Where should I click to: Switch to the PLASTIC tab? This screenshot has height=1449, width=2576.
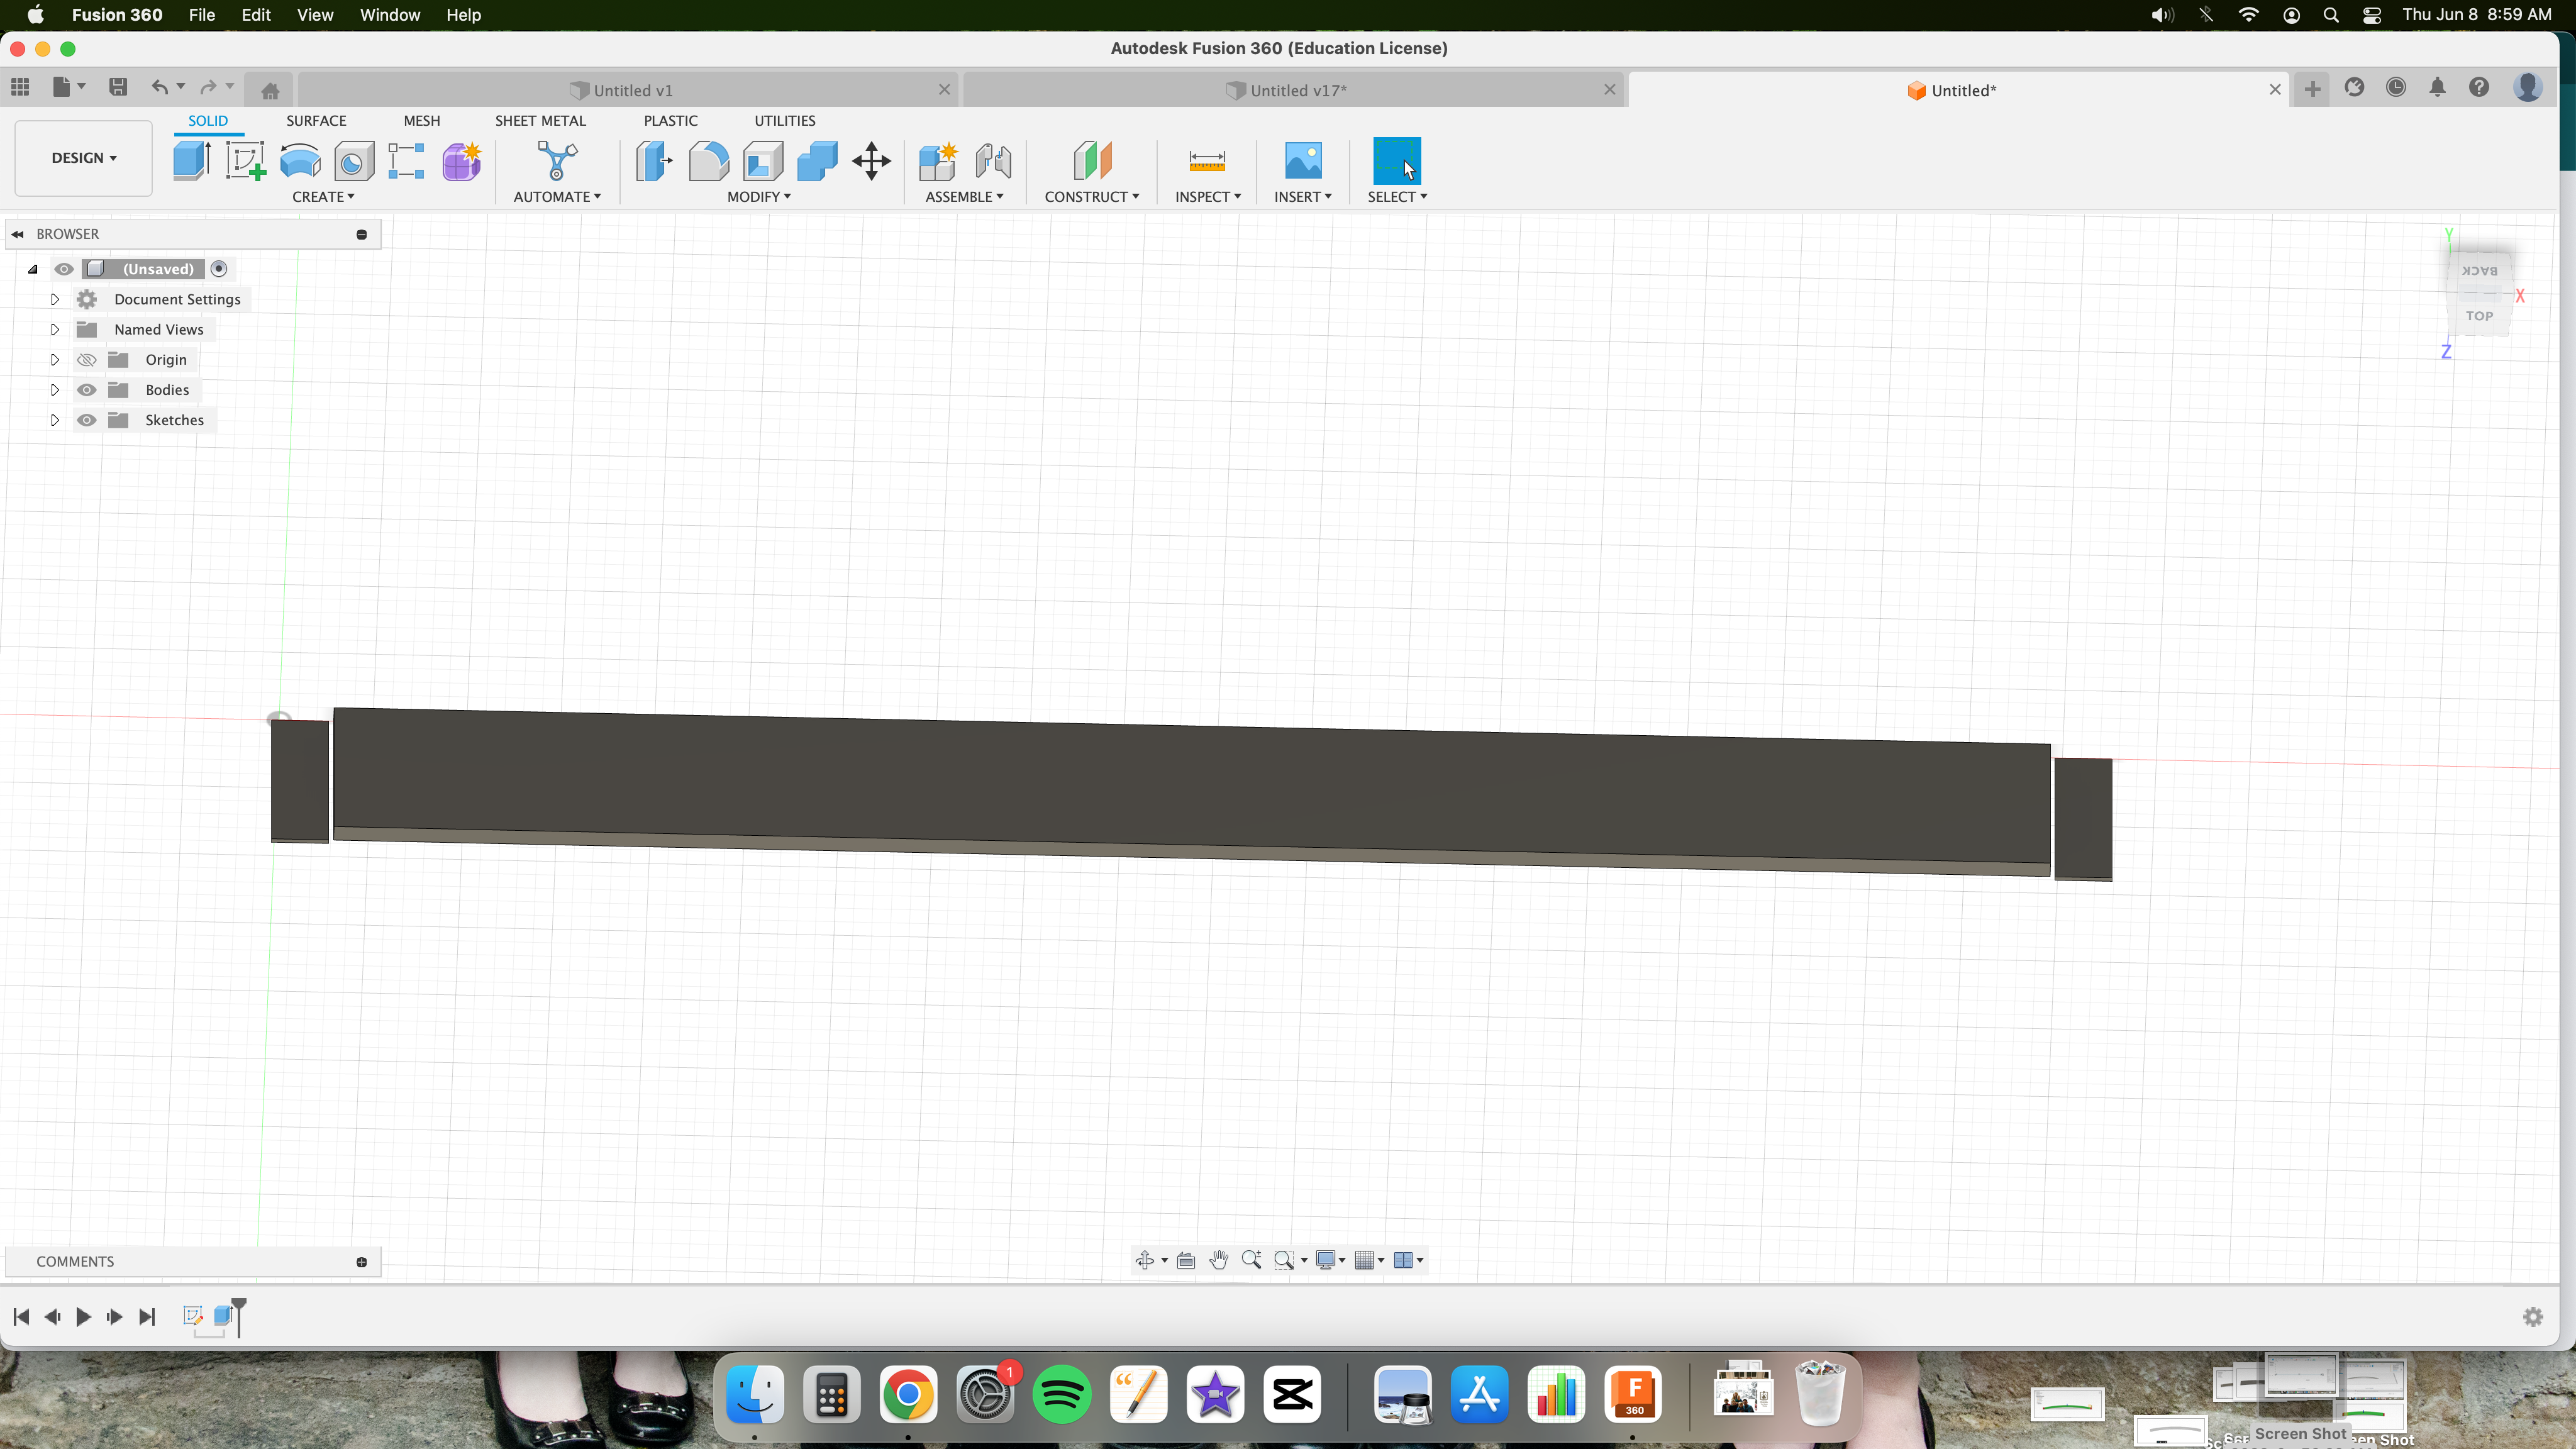point(671,121)
